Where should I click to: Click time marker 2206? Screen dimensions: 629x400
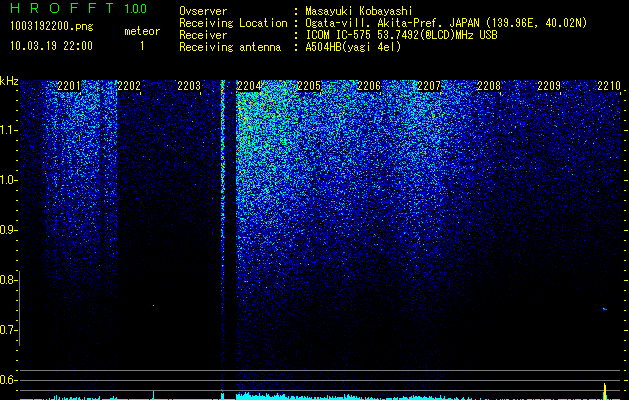coord(369,86)
